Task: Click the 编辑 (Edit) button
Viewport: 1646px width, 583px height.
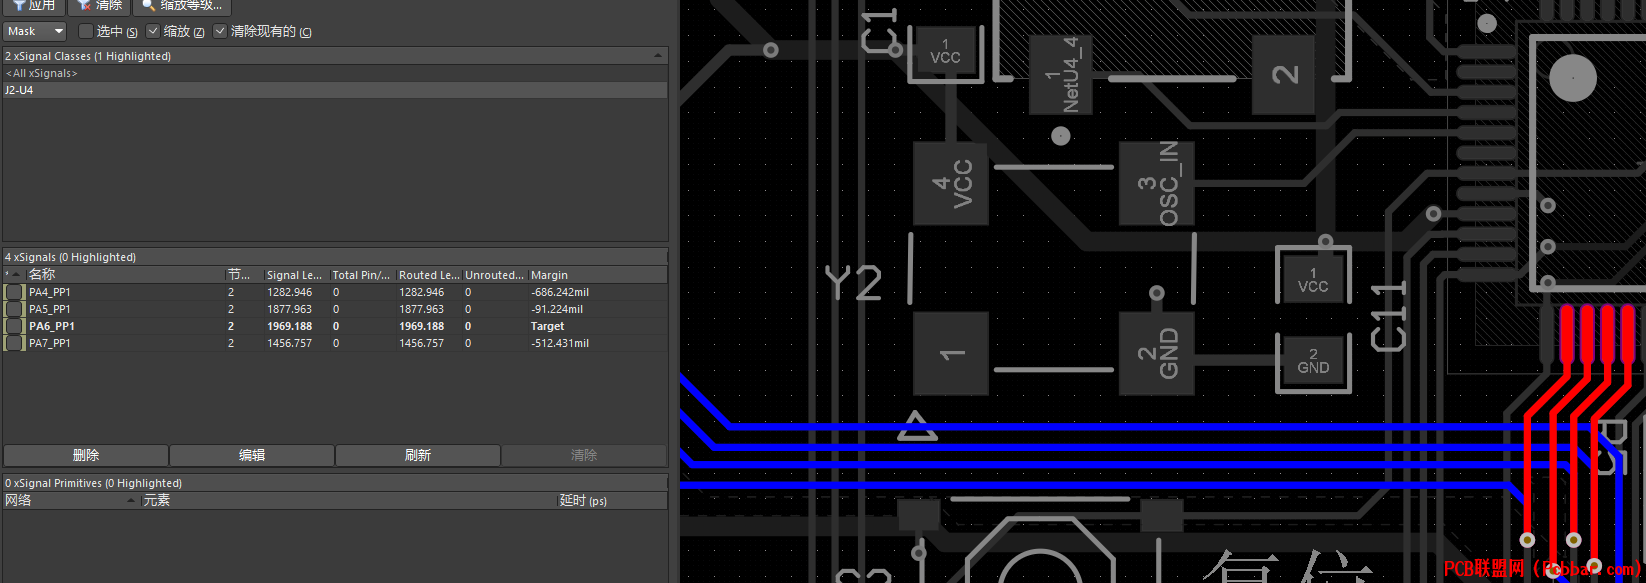Action: 252,455
